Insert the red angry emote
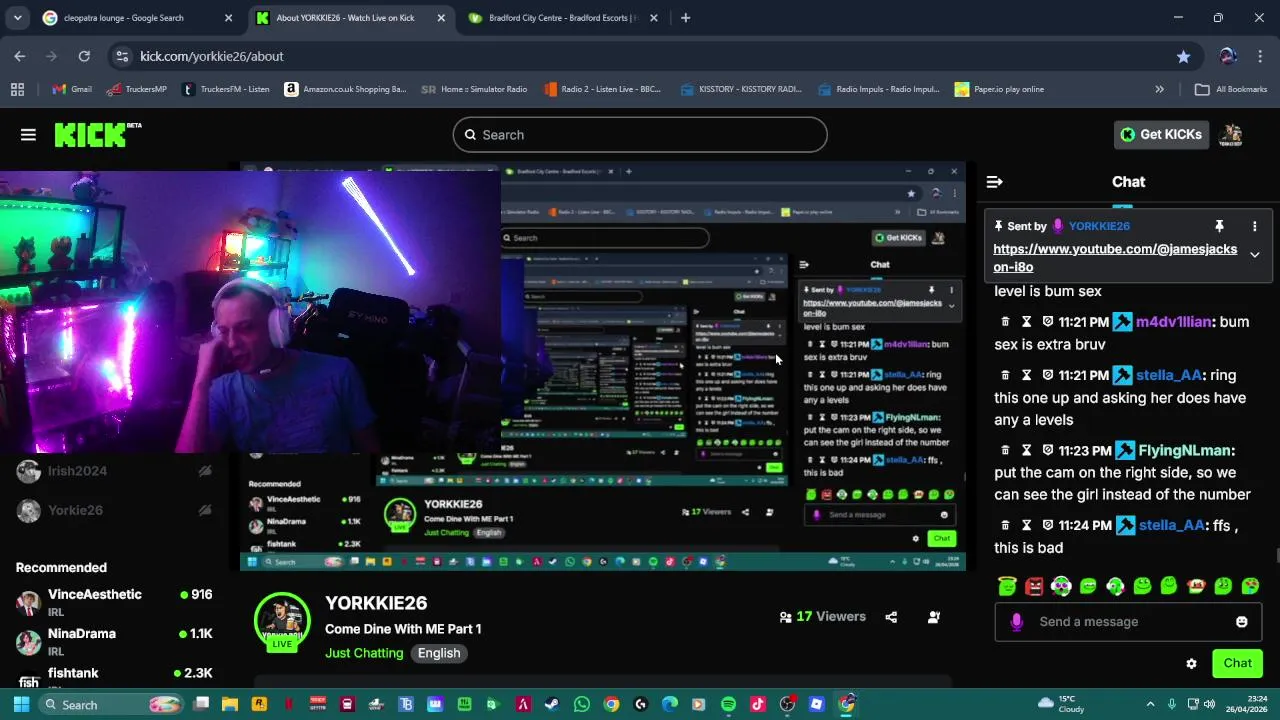The width and height of the screenshot is (1280, 720). pyautogui.click(x=1034, y=586)
